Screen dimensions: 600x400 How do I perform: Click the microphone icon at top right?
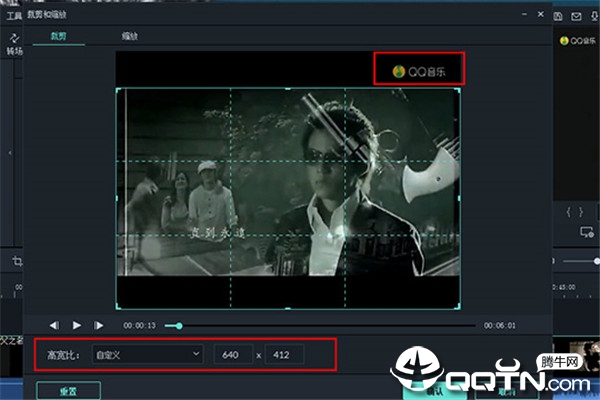tap(594, 16)
